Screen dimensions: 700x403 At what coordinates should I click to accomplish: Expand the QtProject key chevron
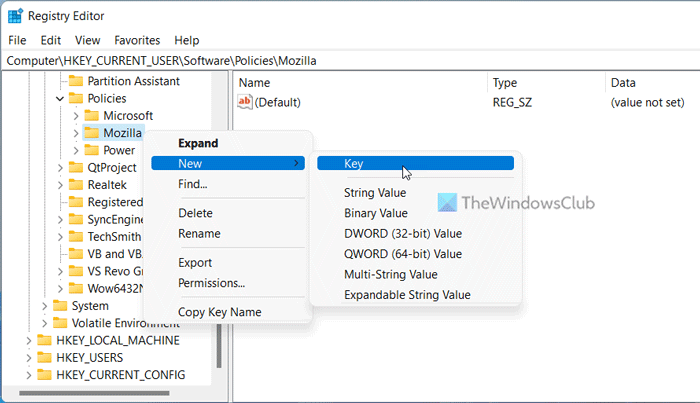click(x=60, y=167)
